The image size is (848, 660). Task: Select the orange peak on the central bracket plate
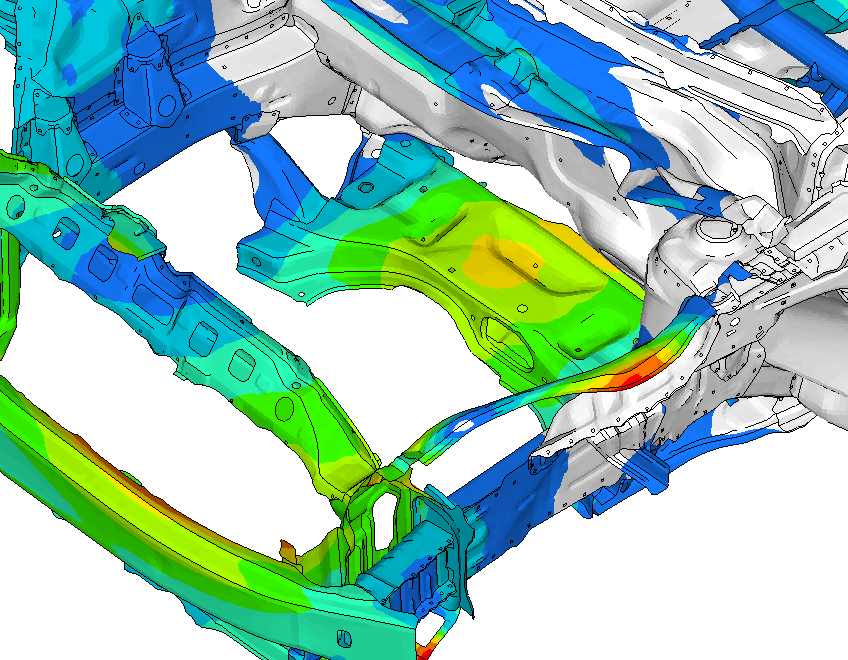click(x=504, y=263)
